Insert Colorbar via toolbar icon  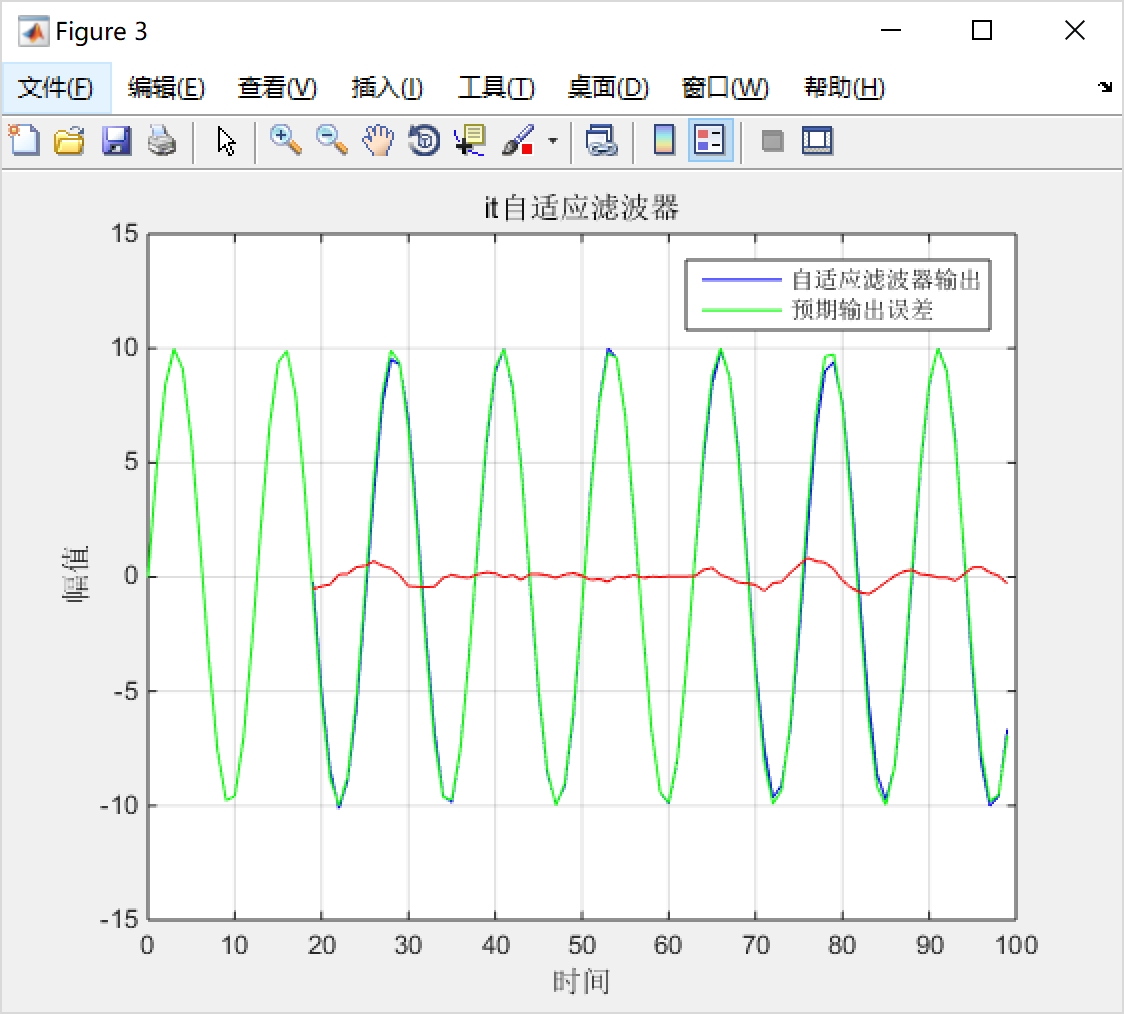click(x=664, y=140)
